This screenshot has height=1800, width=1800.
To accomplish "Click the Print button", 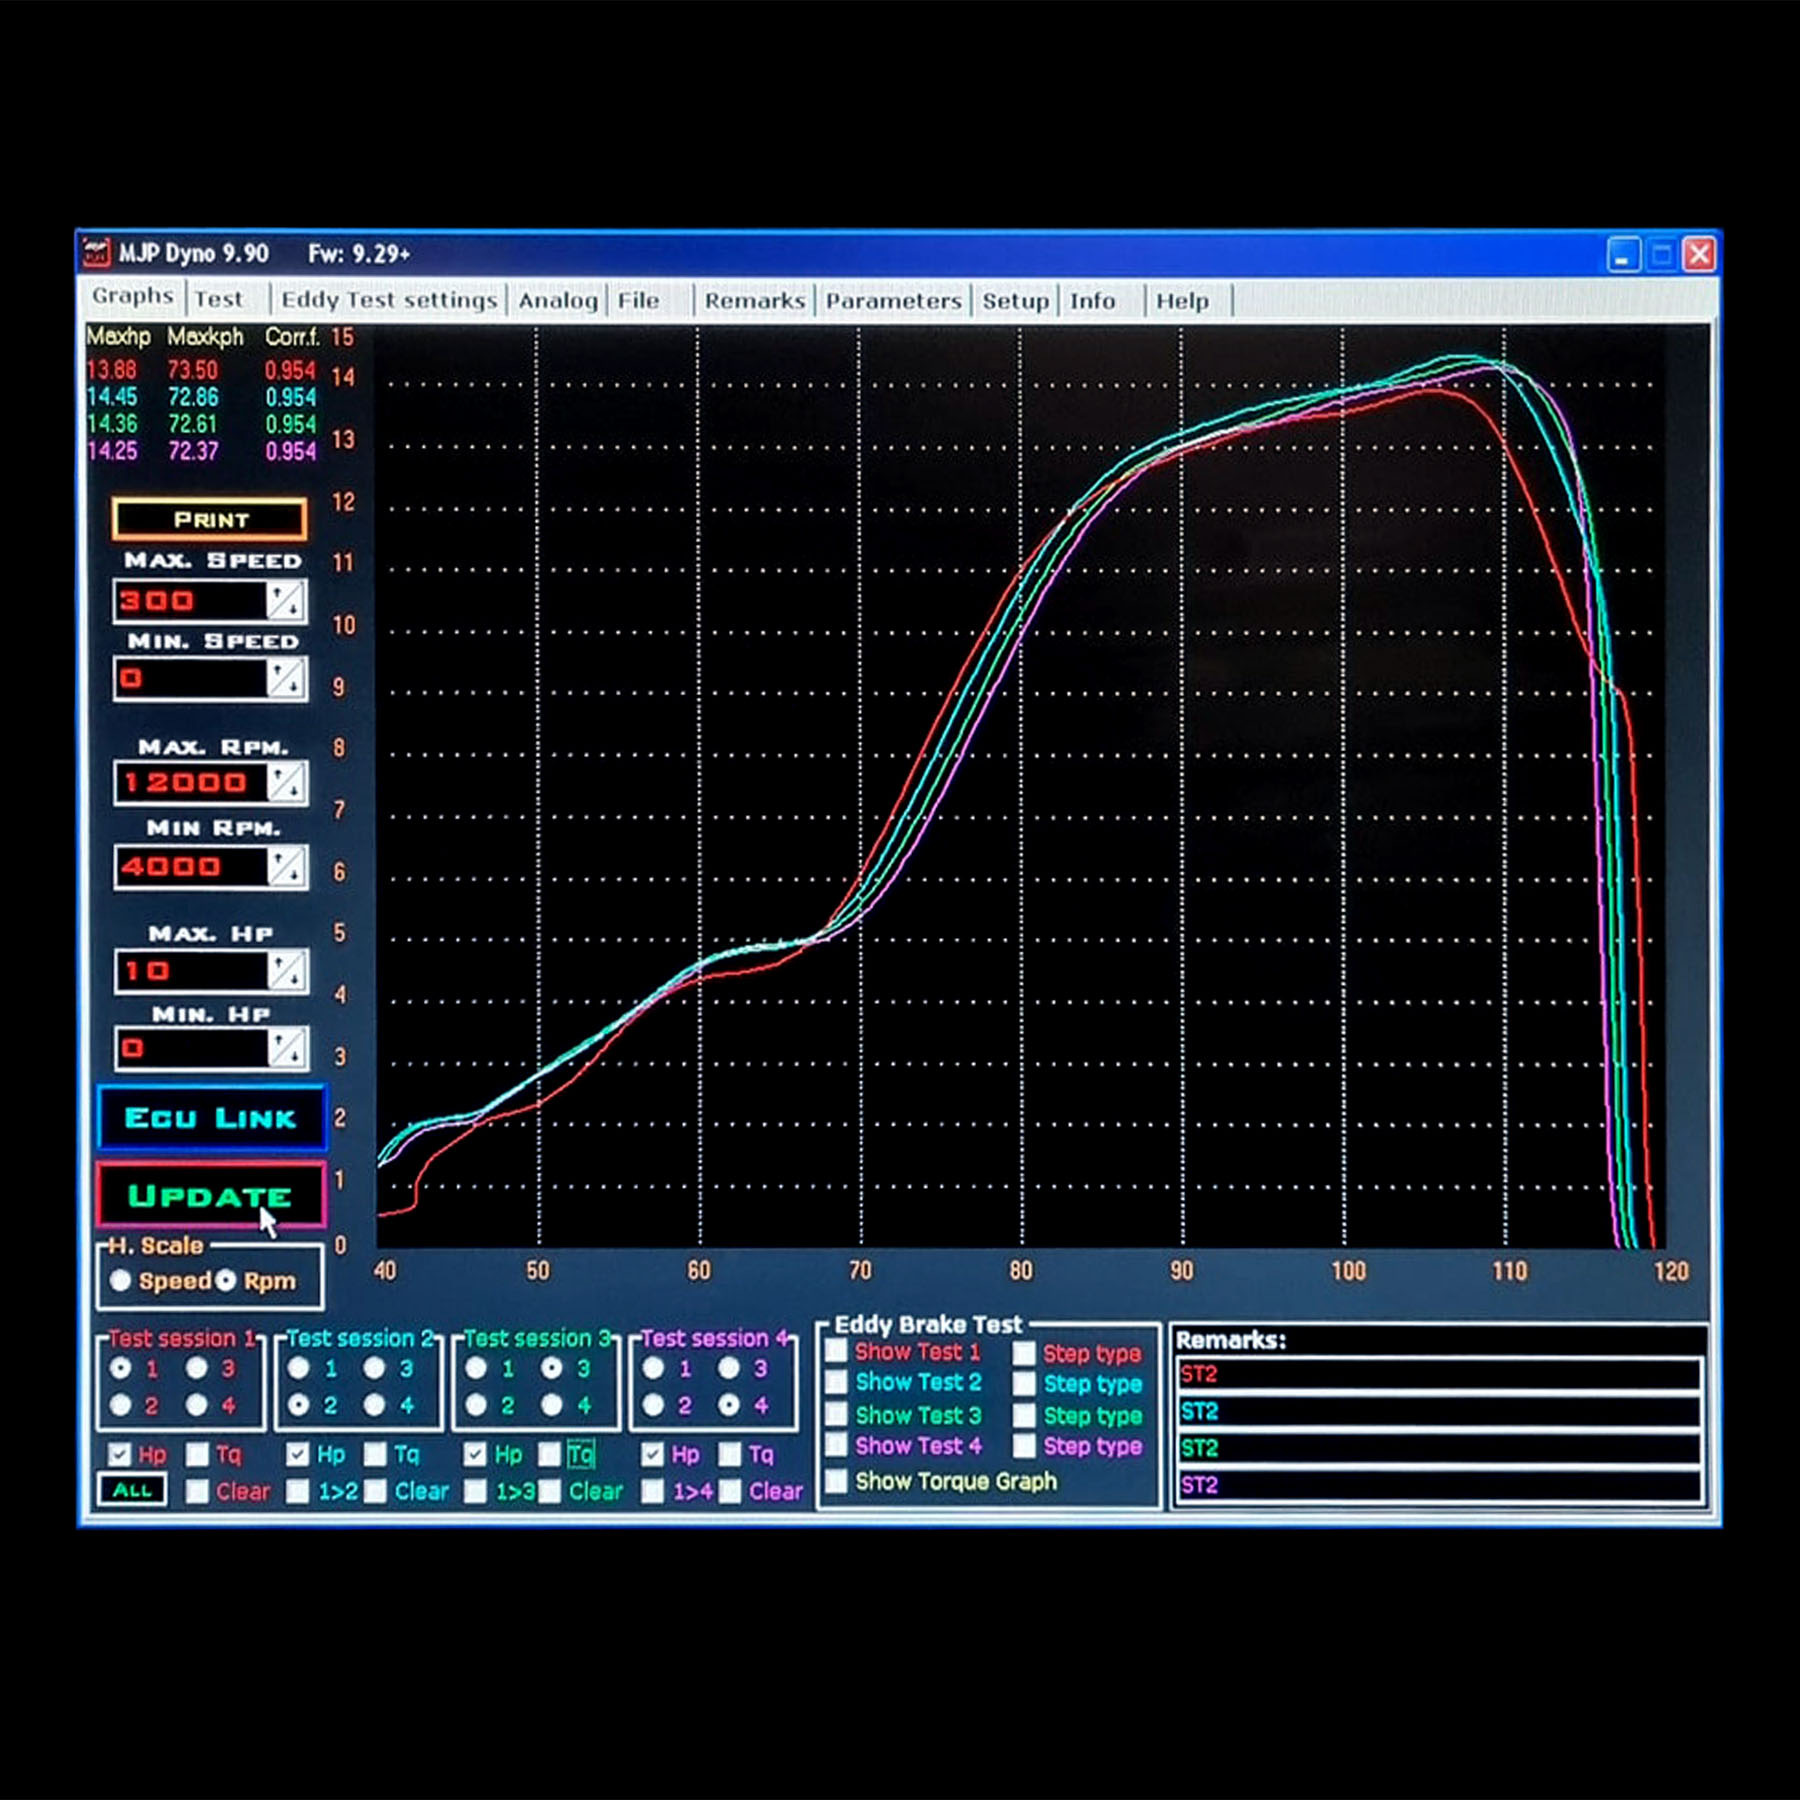I will (x=210, y=519).
